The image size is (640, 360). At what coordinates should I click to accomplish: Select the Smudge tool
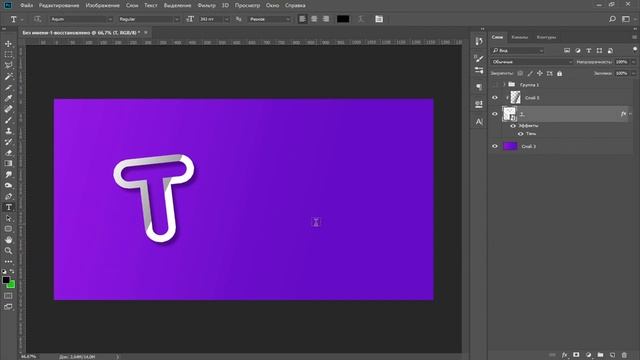(x=8, y=174)
